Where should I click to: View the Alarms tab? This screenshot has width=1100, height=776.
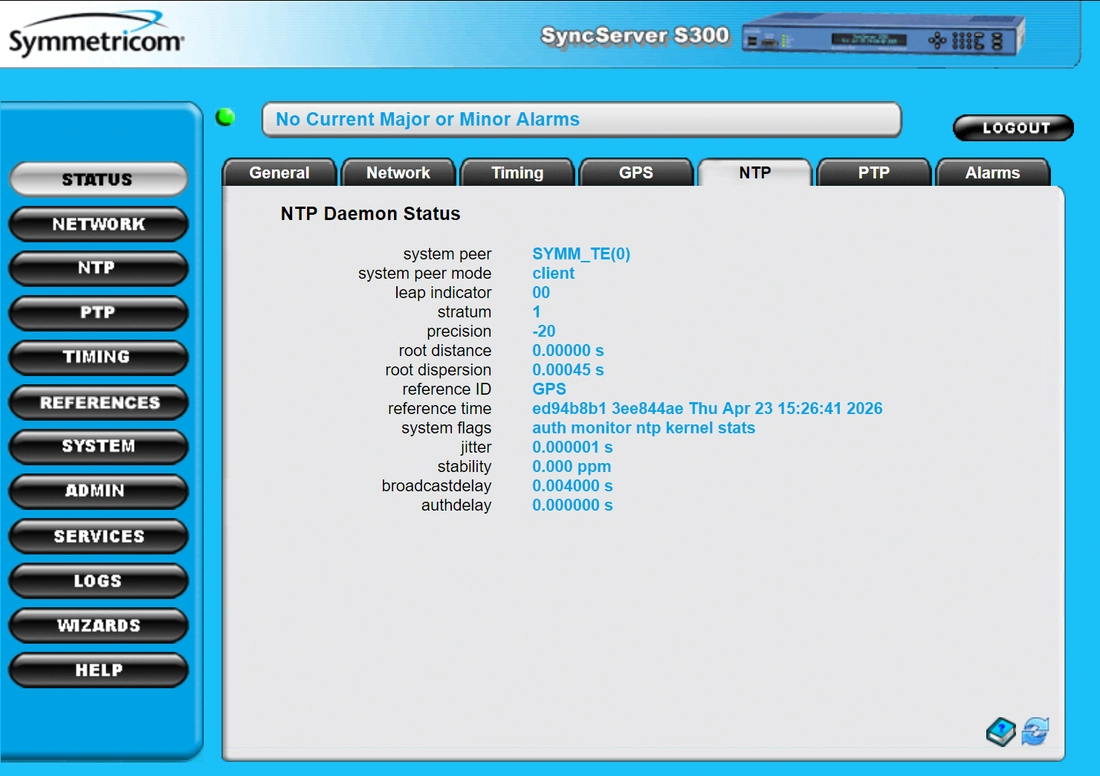992,173
